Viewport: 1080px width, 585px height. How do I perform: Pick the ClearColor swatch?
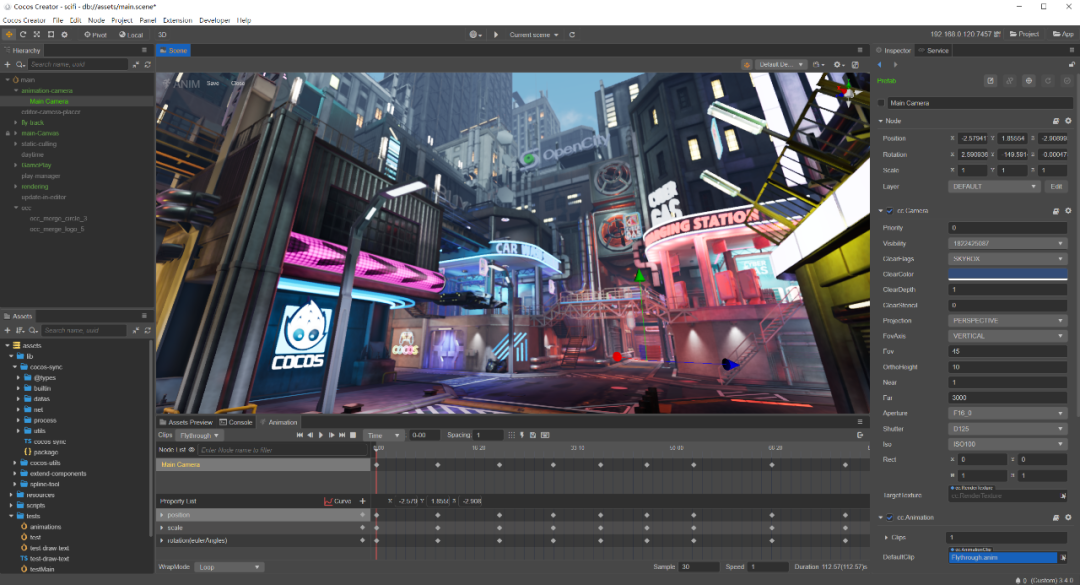tap(1008, 274)
